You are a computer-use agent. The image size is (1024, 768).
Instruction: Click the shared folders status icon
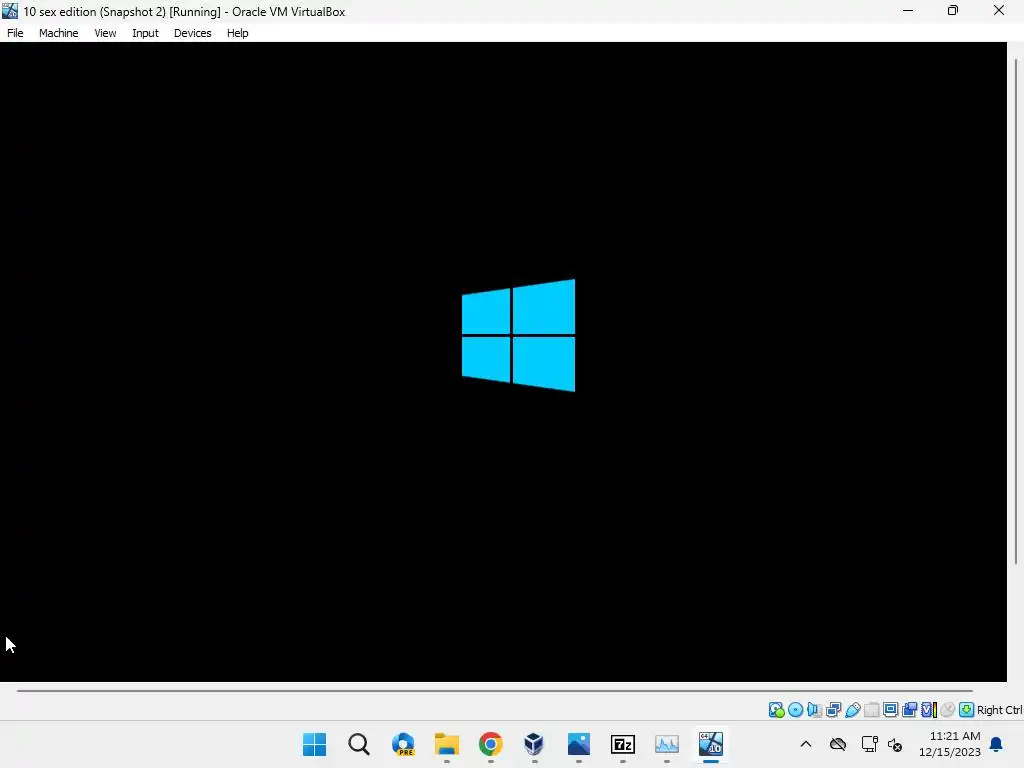coord(871,710)
